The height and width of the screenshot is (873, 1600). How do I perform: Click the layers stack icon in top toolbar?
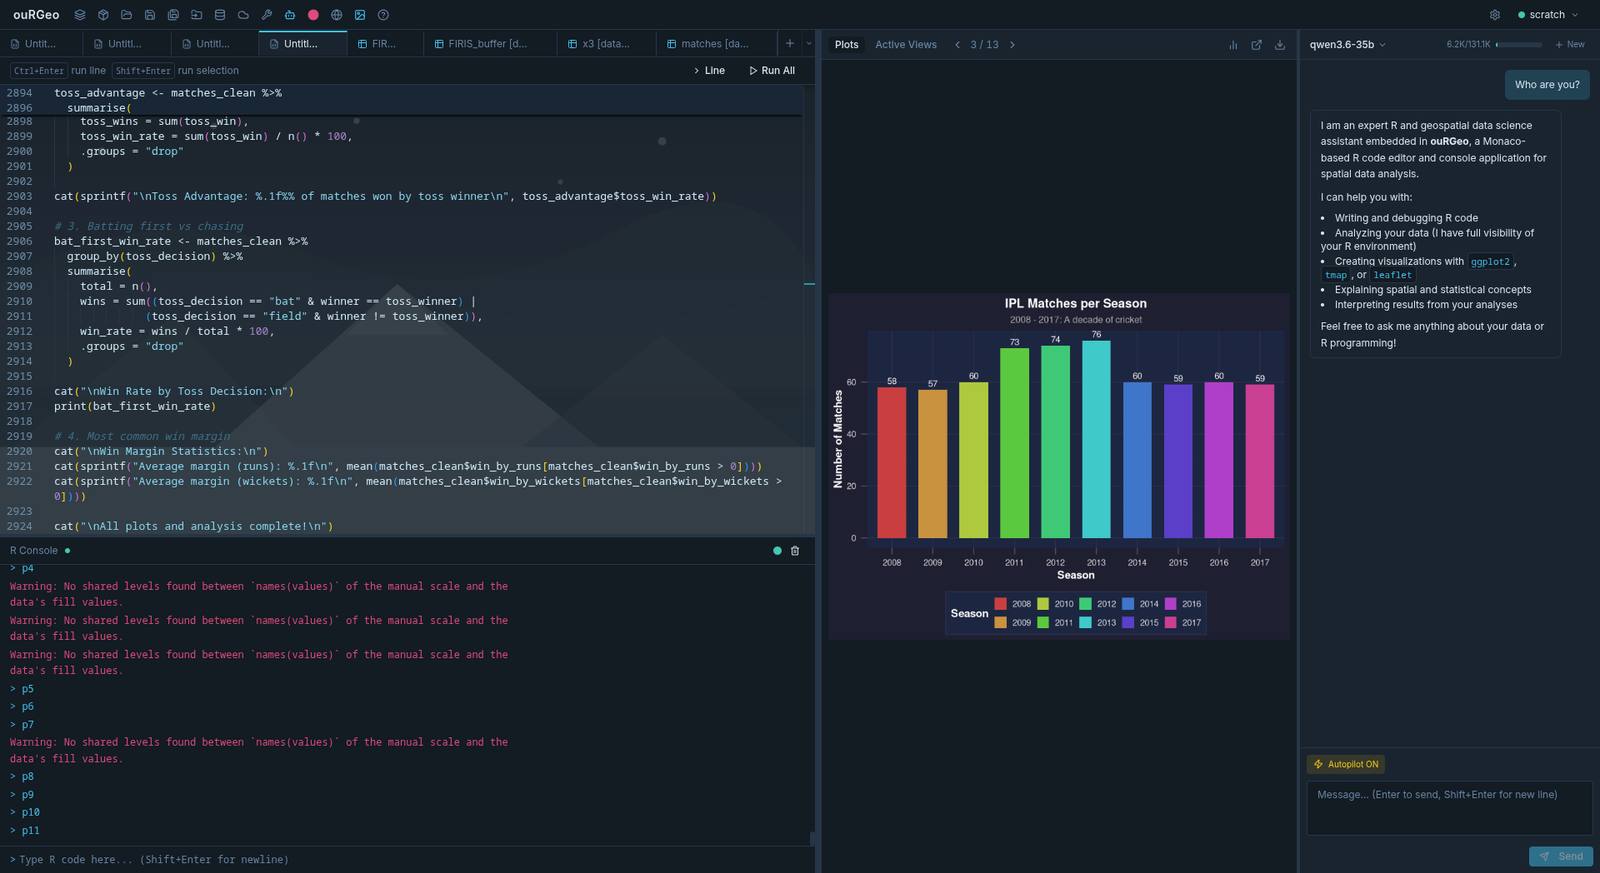80,15
